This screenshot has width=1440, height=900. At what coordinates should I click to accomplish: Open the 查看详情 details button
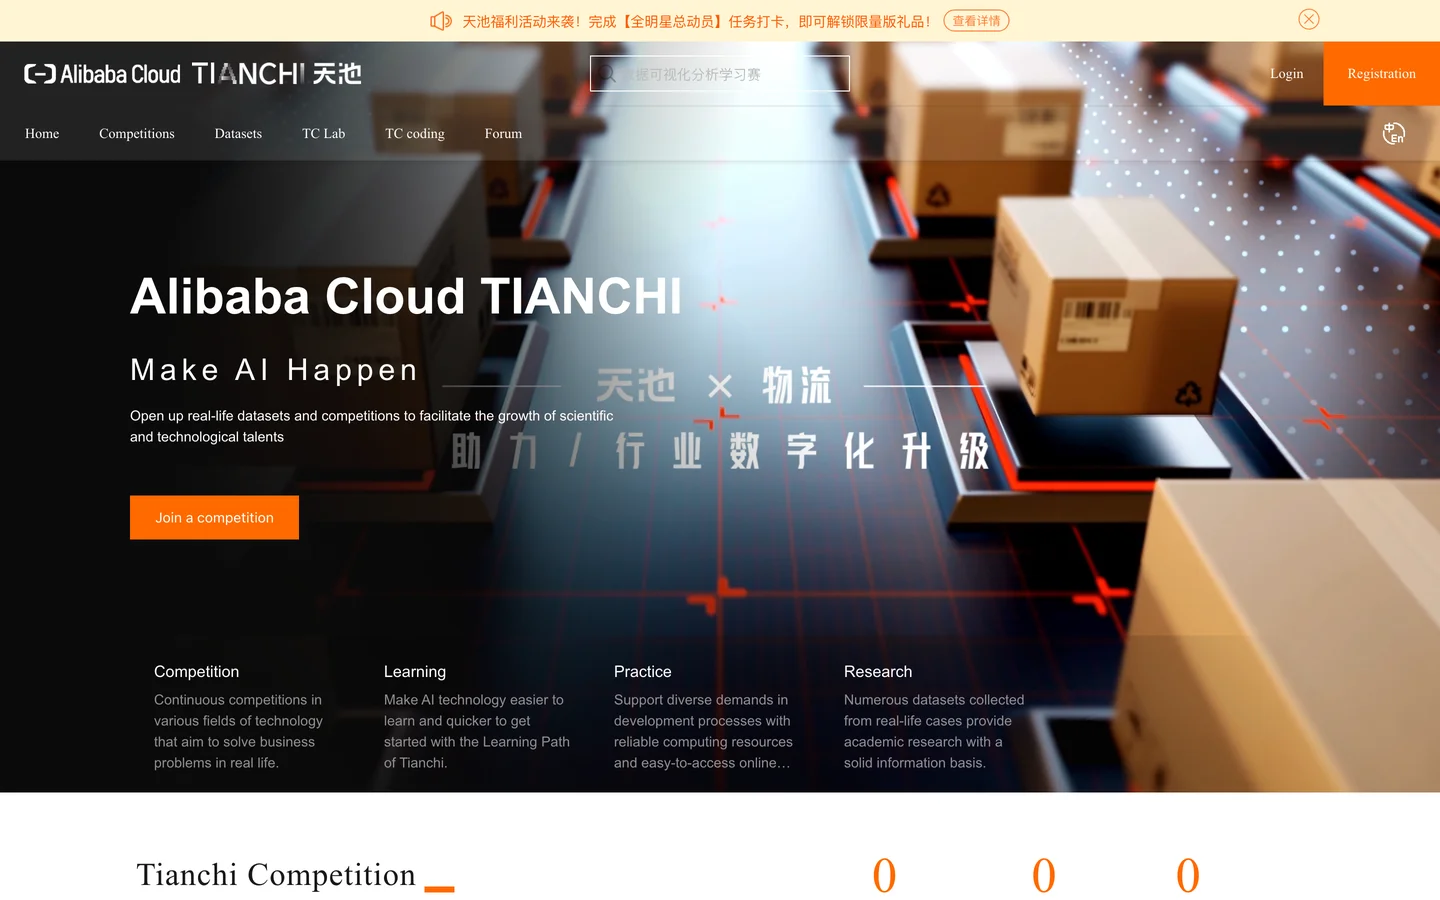976,21
